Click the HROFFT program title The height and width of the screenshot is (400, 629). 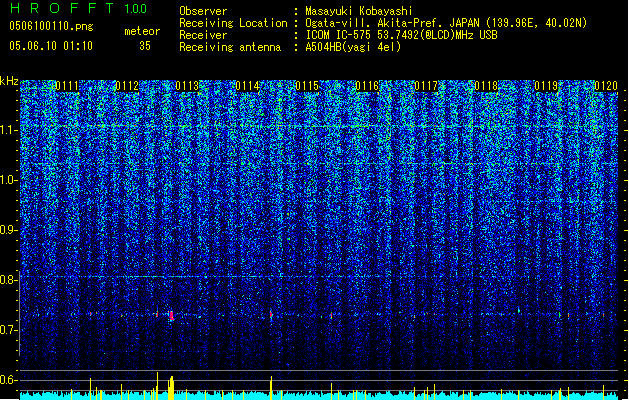coord(63,8)
